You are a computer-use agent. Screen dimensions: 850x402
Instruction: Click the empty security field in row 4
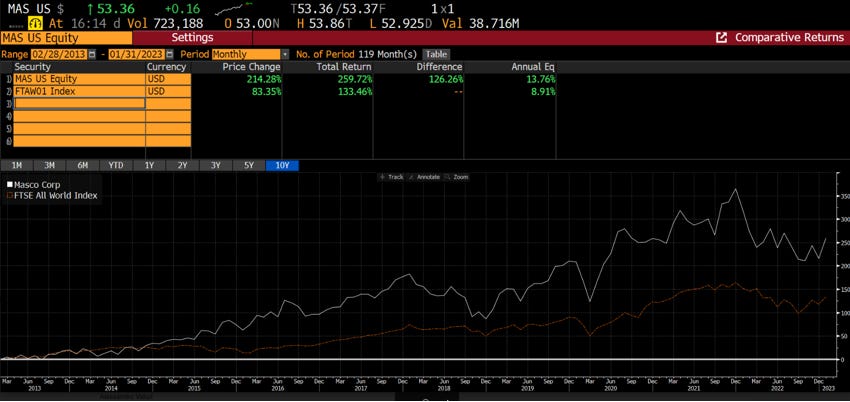click(79, 116)
